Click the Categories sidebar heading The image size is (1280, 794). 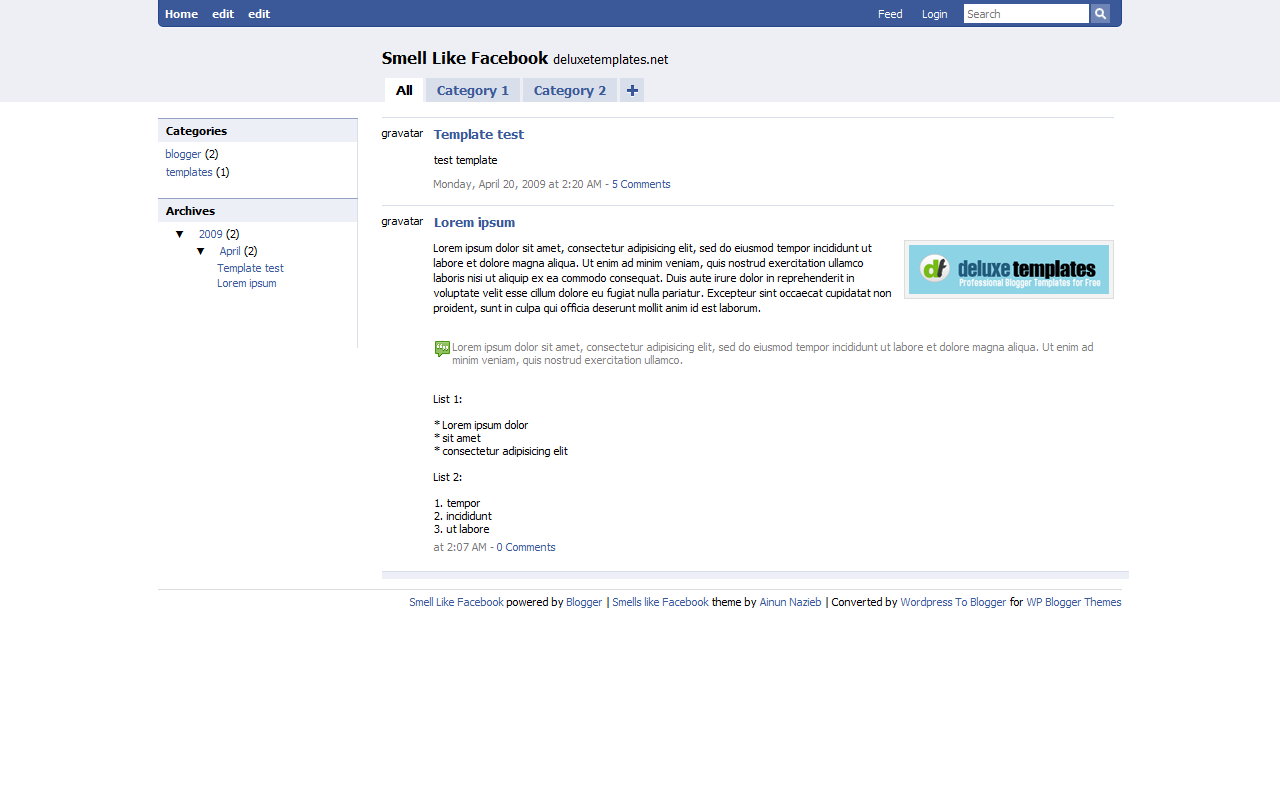coord(196,131)
